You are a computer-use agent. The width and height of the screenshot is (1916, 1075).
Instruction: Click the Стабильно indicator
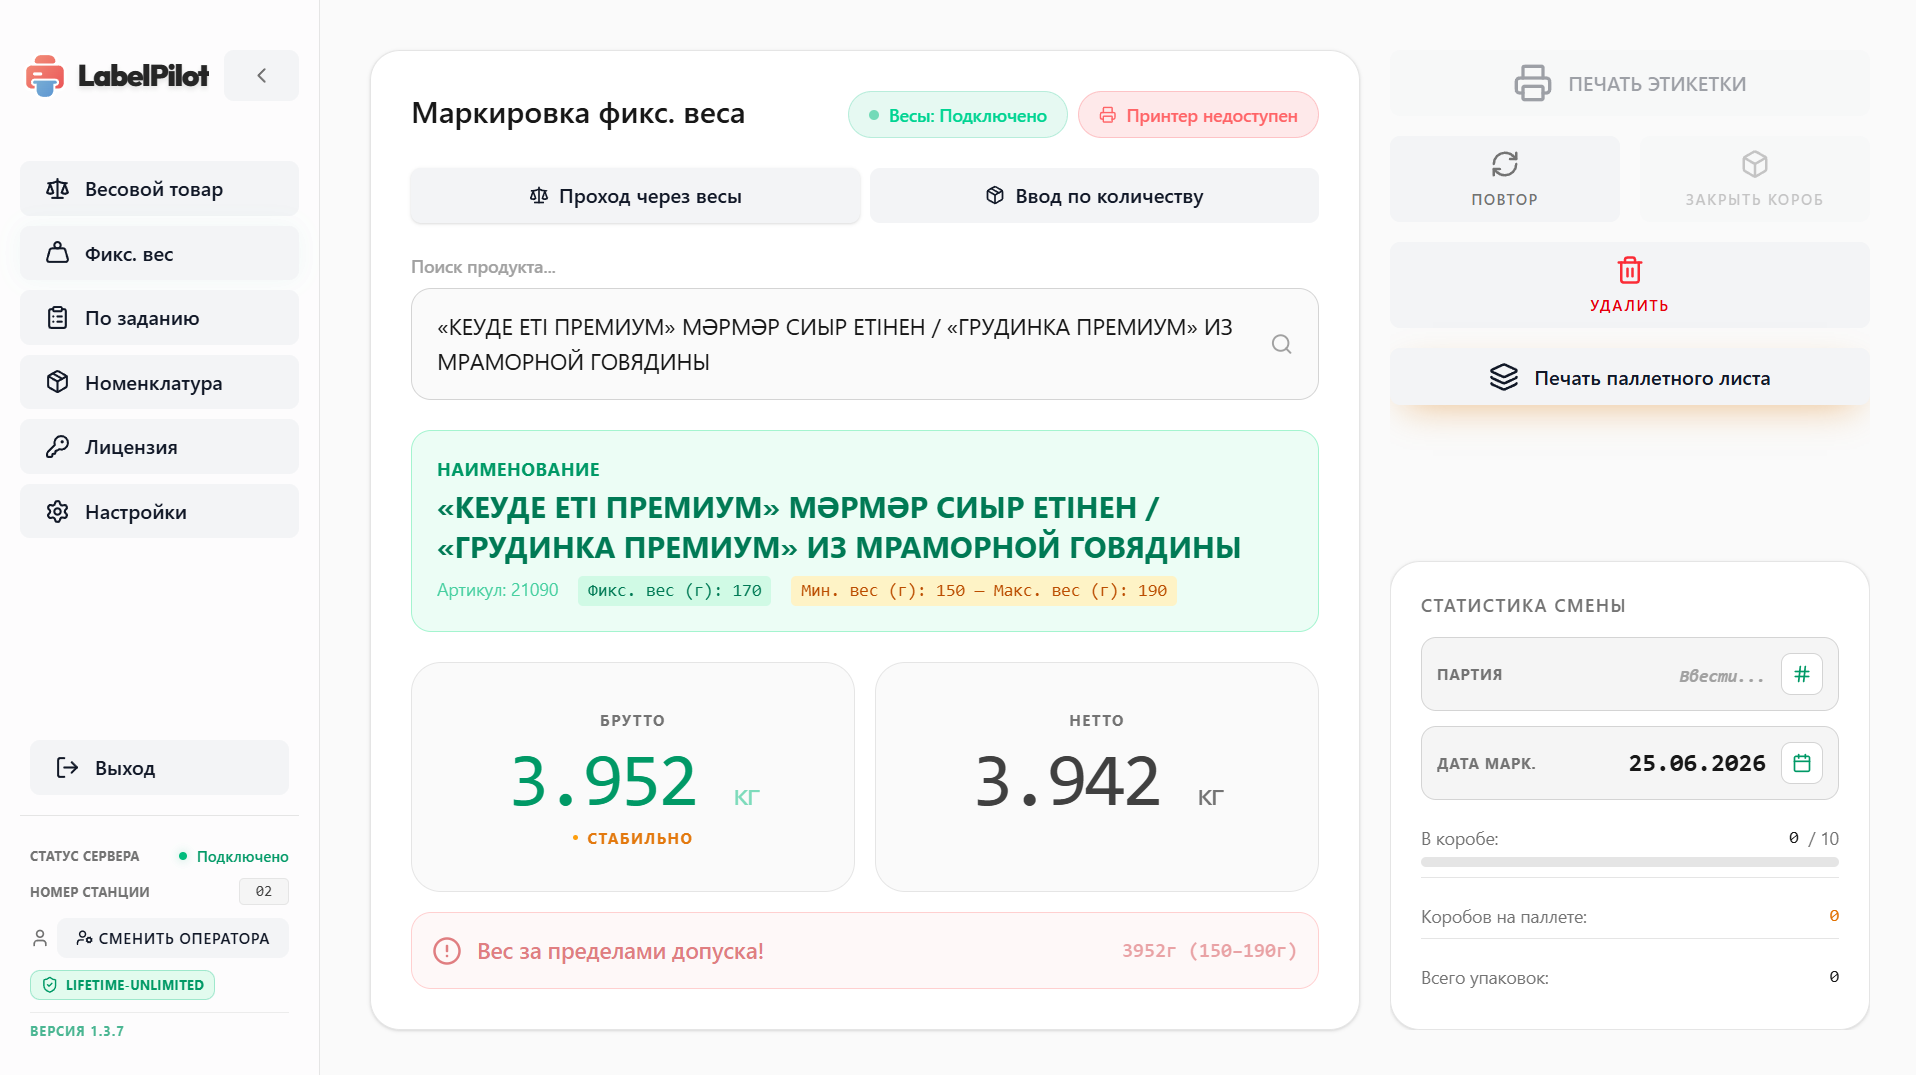click(632, 838)
